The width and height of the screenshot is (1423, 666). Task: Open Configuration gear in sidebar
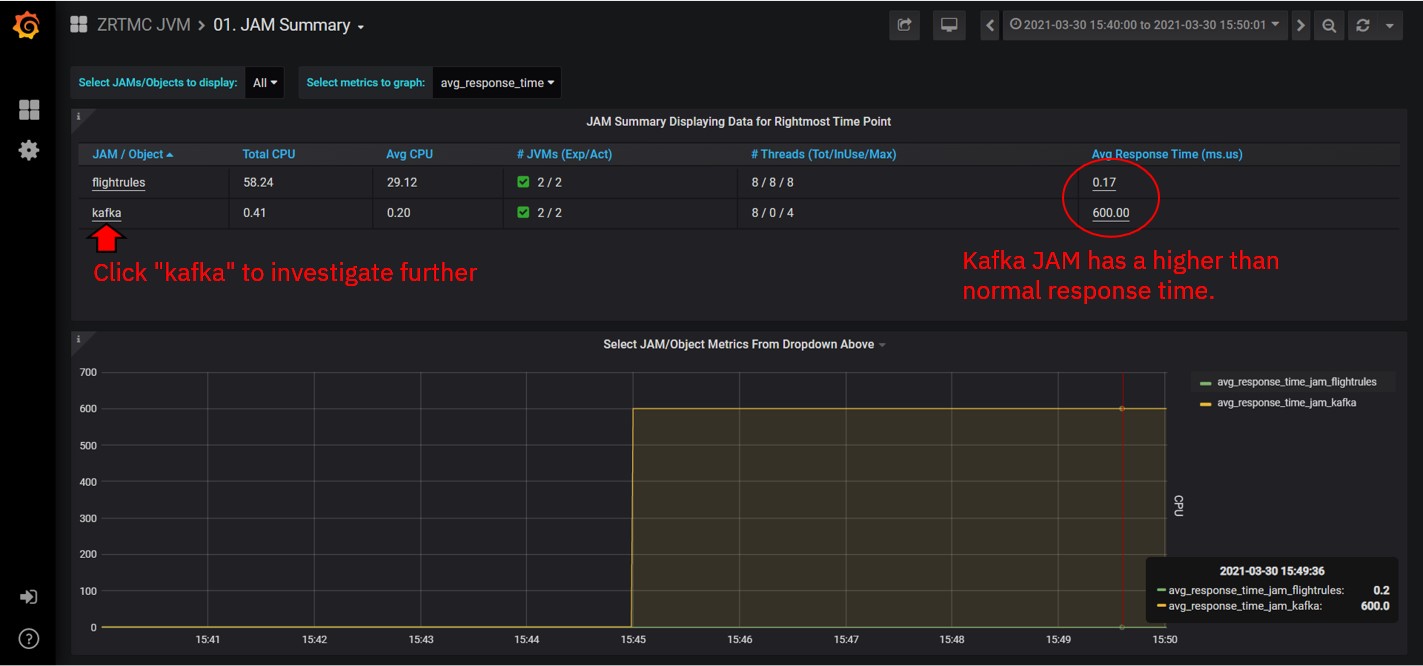pyautogui.click(x=29, y=151)
